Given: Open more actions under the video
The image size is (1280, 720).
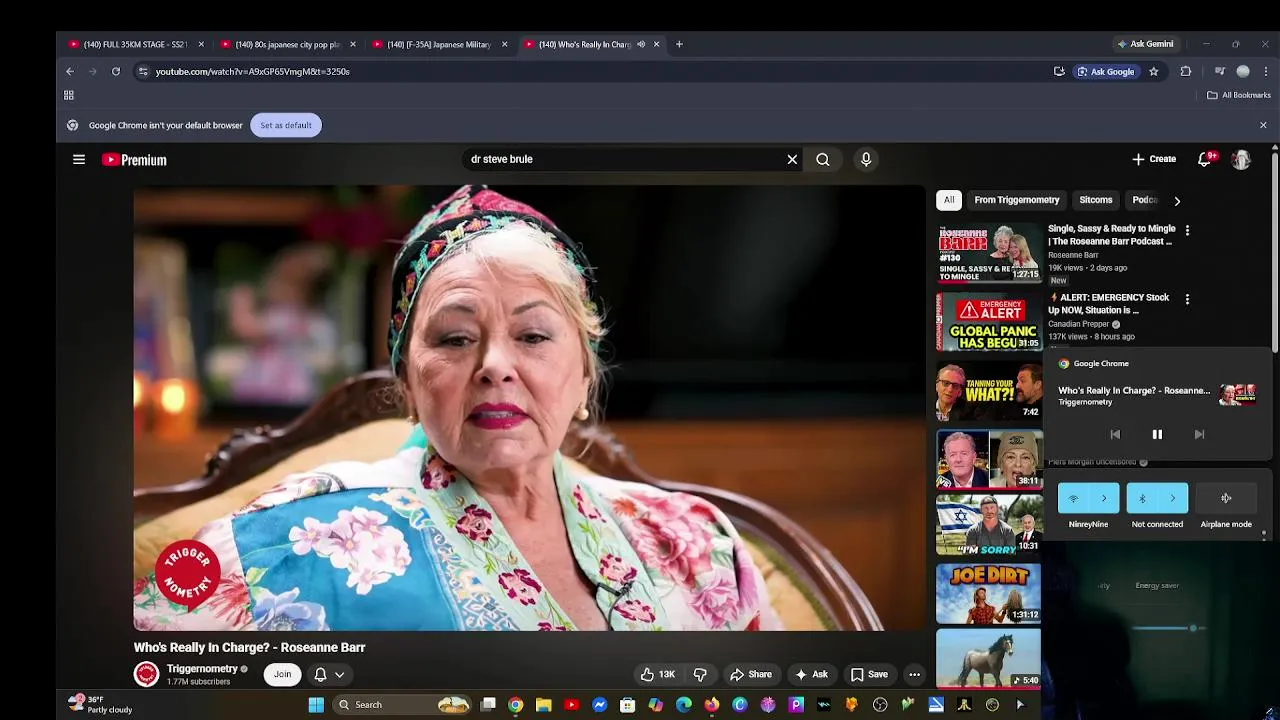Looking at the screenshot, I should coord(914,674).
